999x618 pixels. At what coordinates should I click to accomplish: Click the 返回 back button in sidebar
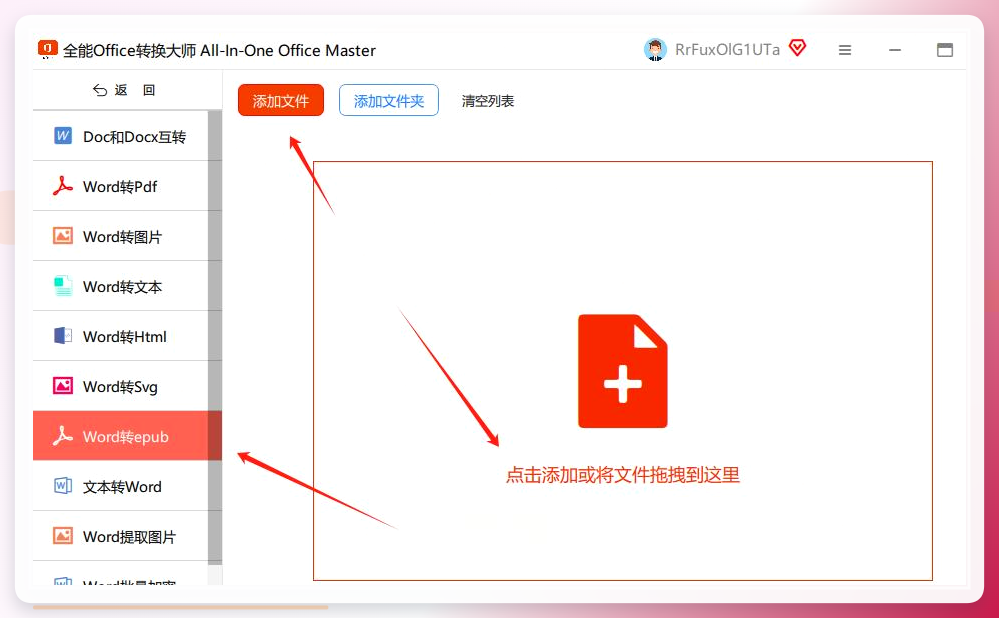124,90
